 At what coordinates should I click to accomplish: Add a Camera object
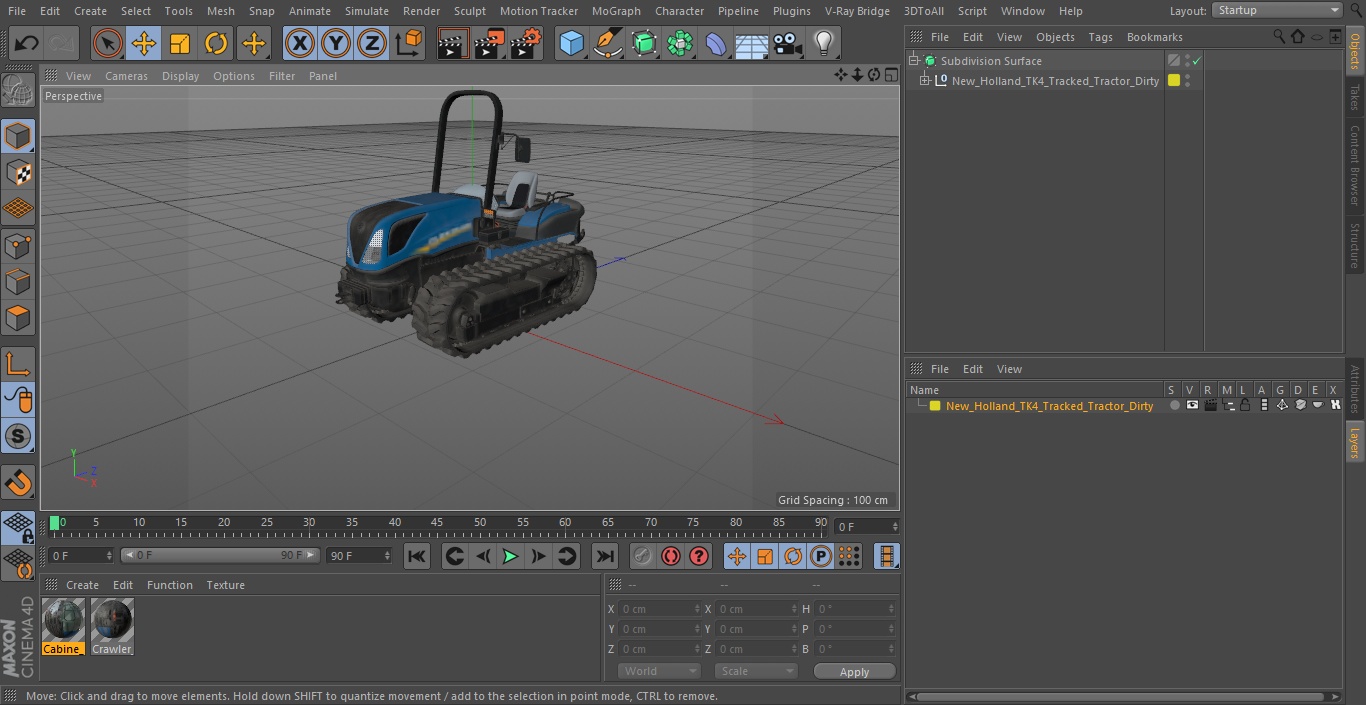click(788, 43)
